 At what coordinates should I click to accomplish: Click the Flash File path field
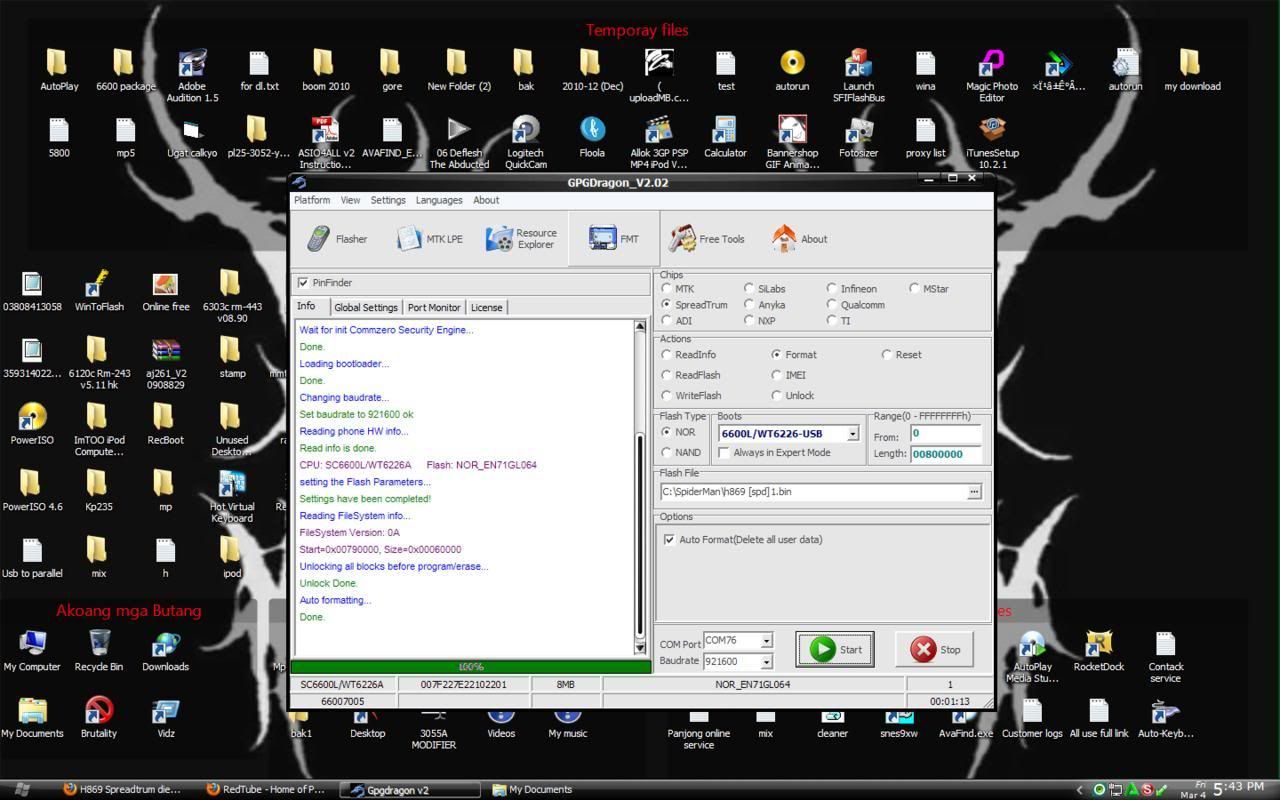pyautogui.click(x=813, y=492)
